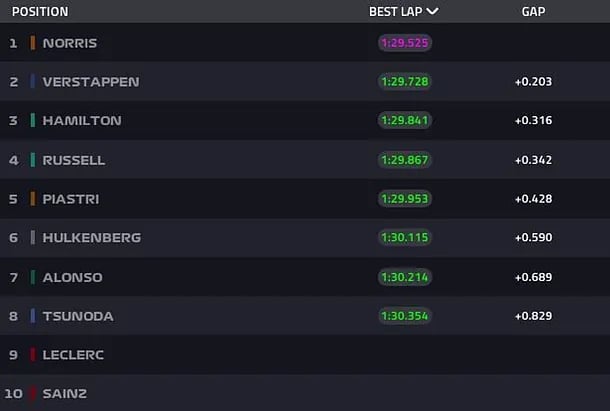This screenshot has width=610, height=411.
Task: Click the Best Lap sort chevron
Action: click(x=432, y=12)
